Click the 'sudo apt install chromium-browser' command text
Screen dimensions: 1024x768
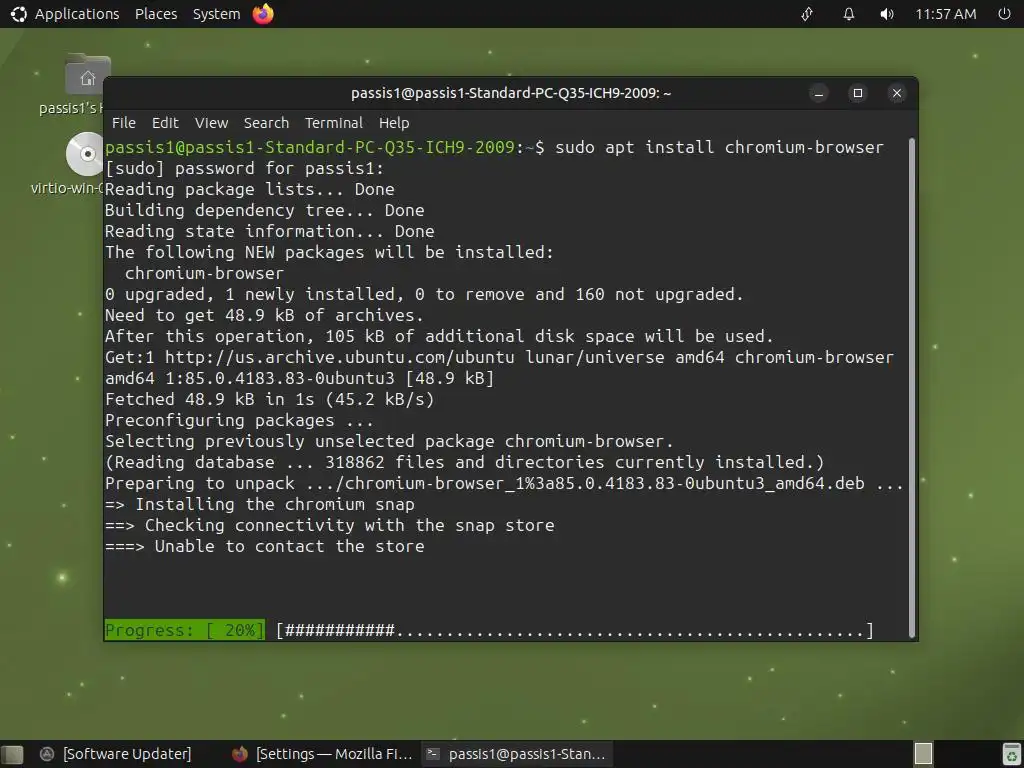[719, 148]
